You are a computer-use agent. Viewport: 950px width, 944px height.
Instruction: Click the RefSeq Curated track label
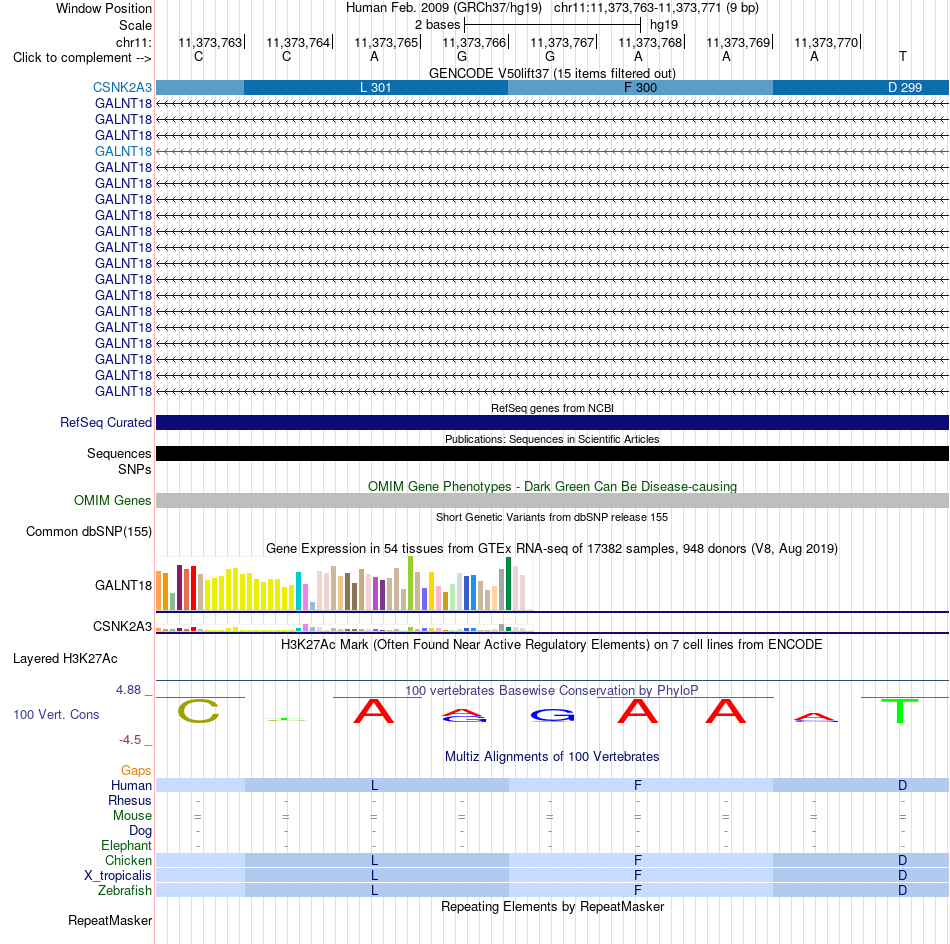point(106,422)
